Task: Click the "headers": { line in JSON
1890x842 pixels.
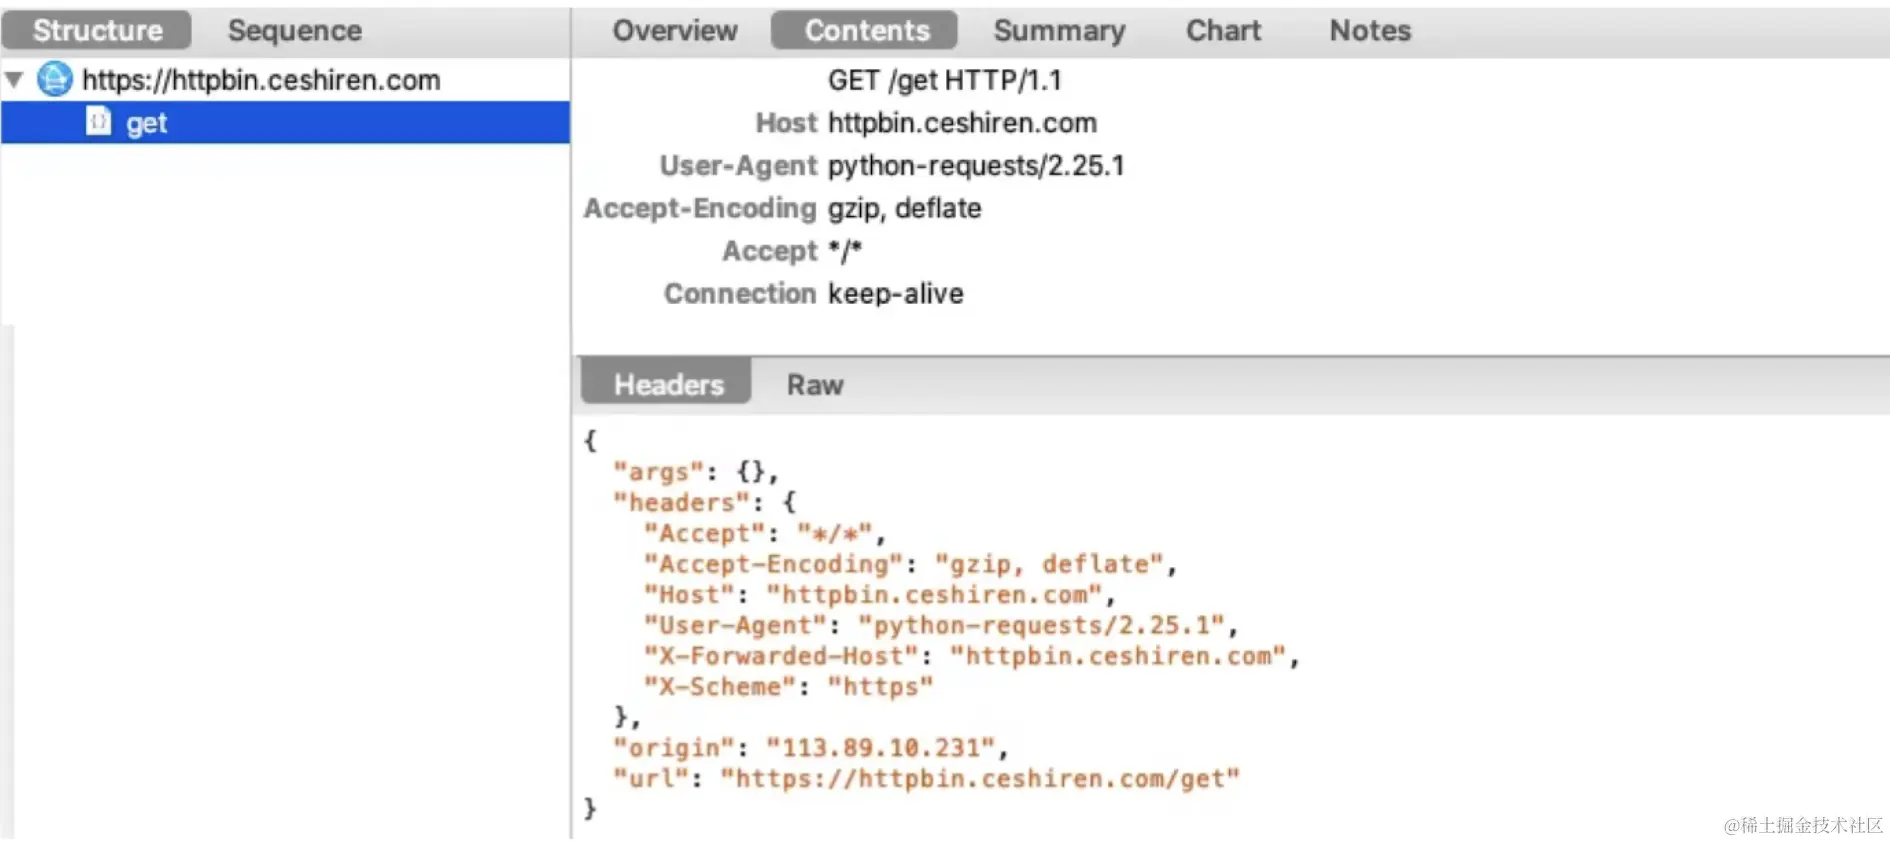Action: (x=704, y=502)
